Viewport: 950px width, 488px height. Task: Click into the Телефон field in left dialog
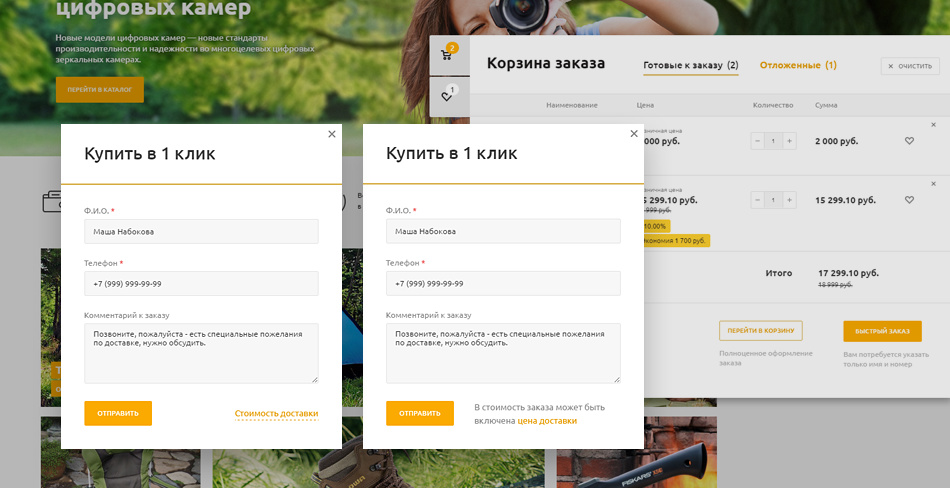(201, 284)
